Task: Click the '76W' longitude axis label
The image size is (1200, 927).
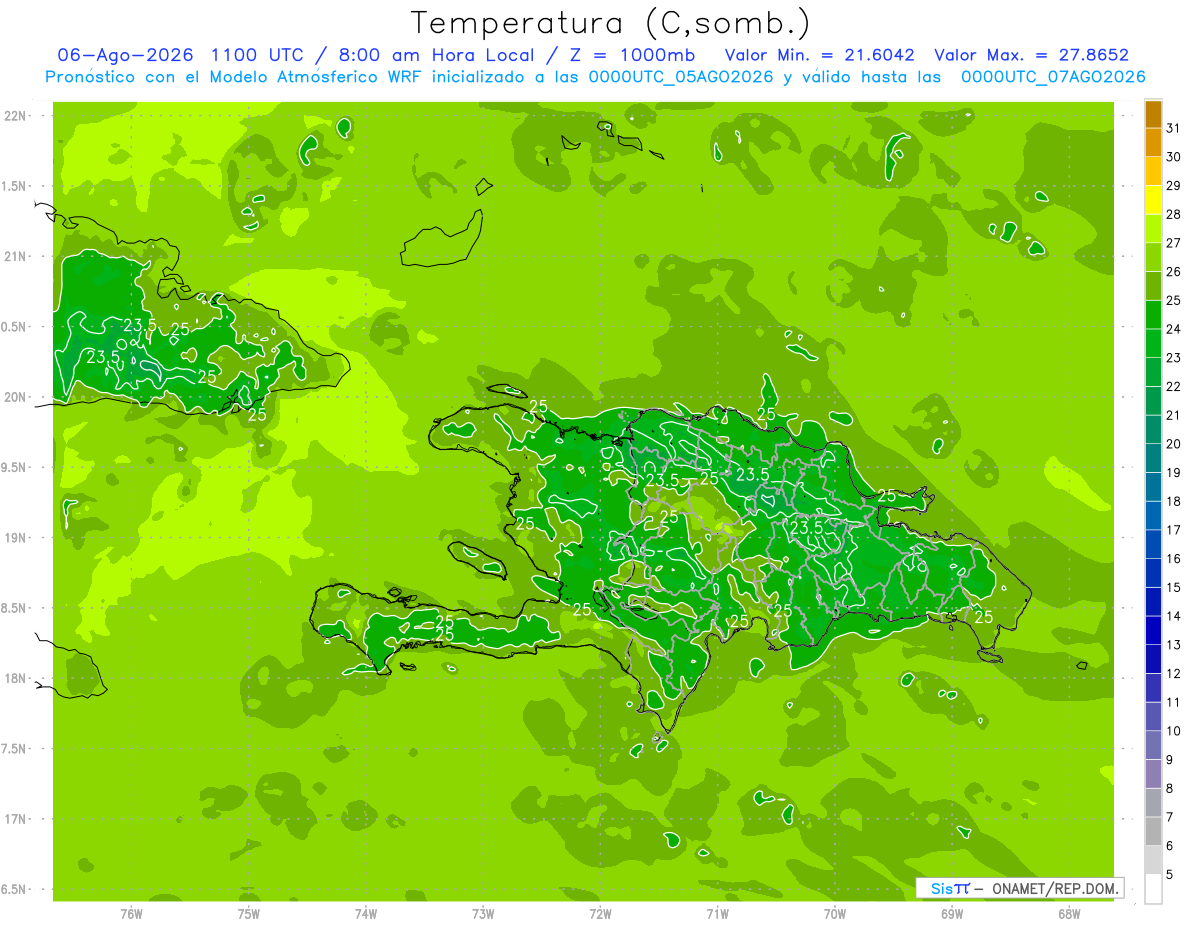Action: coord(131,913)
